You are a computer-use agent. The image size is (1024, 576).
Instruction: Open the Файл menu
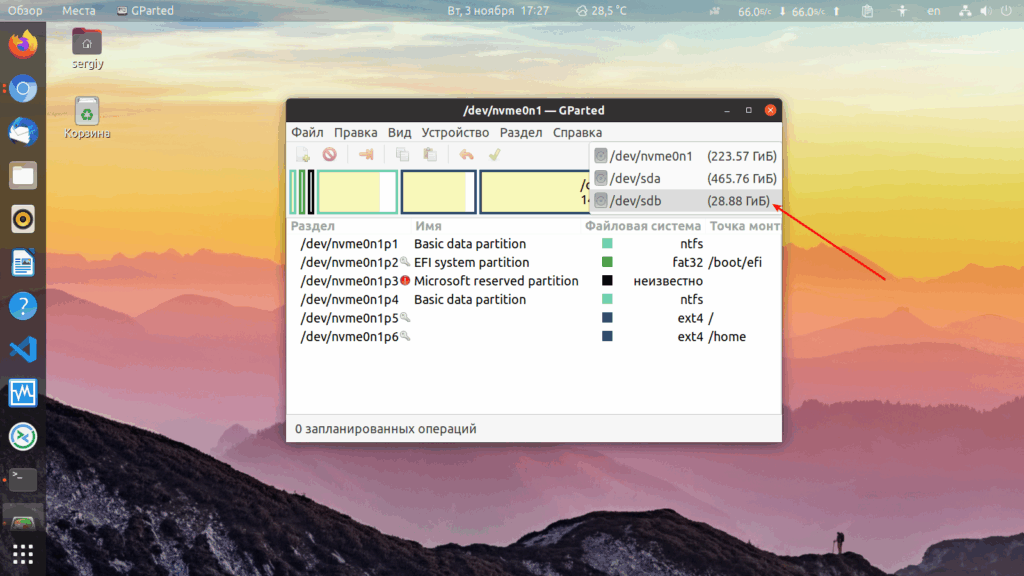tap(307, 133)
